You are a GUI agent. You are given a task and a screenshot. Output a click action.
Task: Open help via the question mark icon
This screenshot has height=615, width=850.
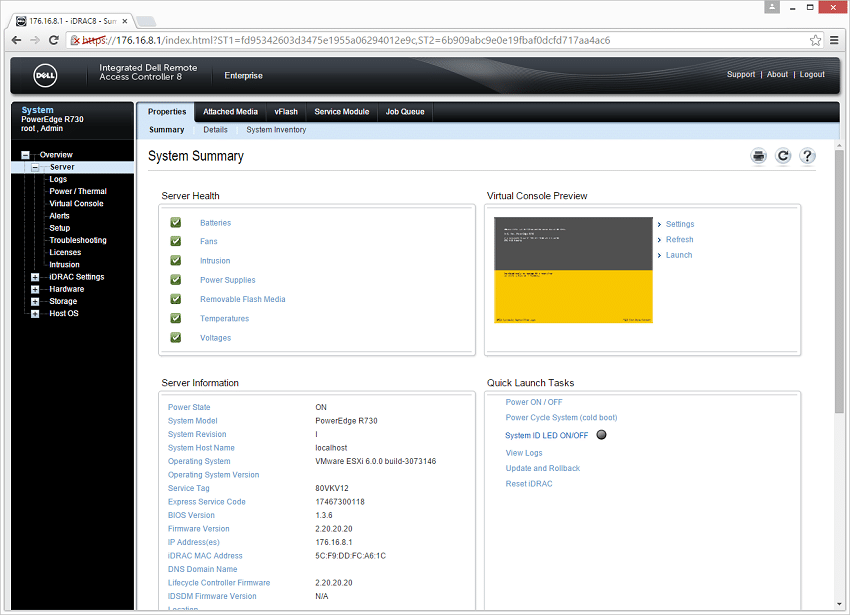807,156
